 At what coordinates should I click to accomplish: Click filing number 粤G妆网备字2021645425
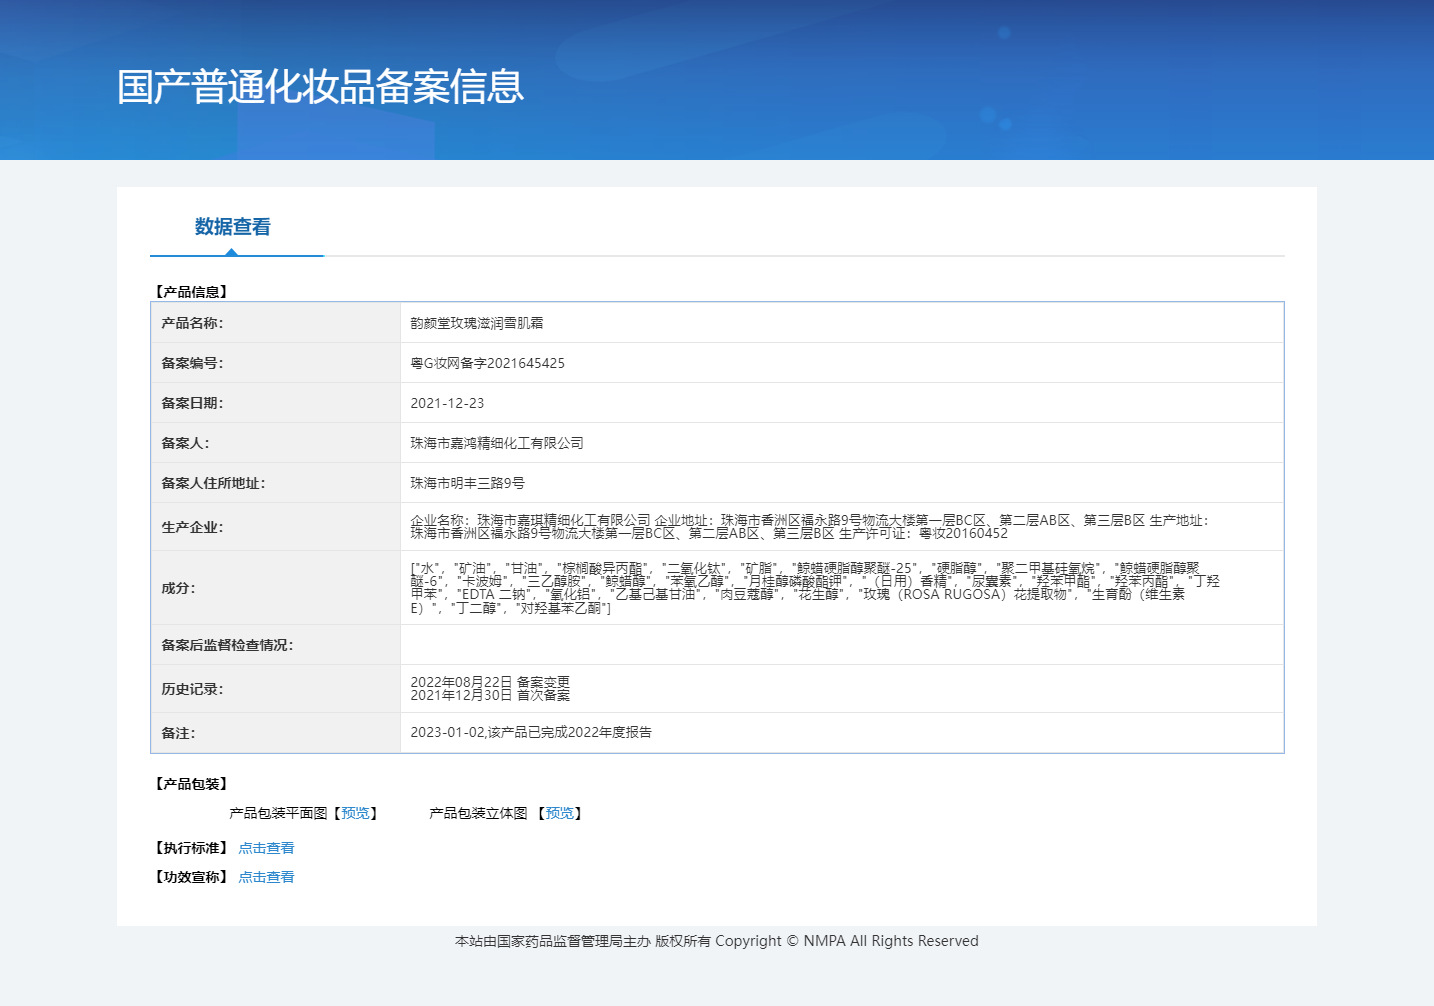coord(488,363)
